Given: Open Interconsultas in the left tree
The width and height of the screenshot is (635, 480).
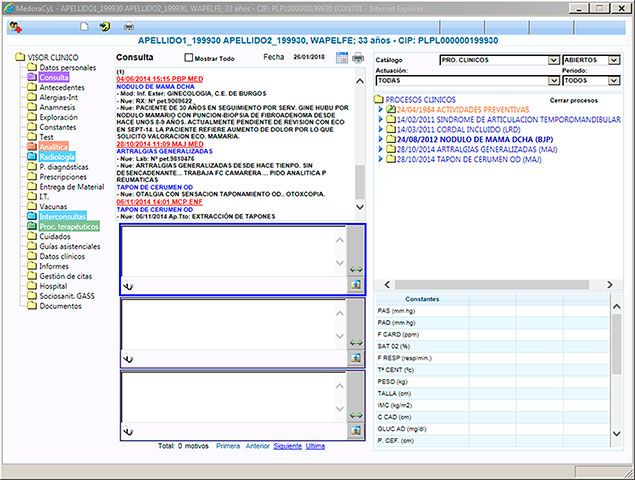Looking at the screenshot, I should (x=62, y=216).
